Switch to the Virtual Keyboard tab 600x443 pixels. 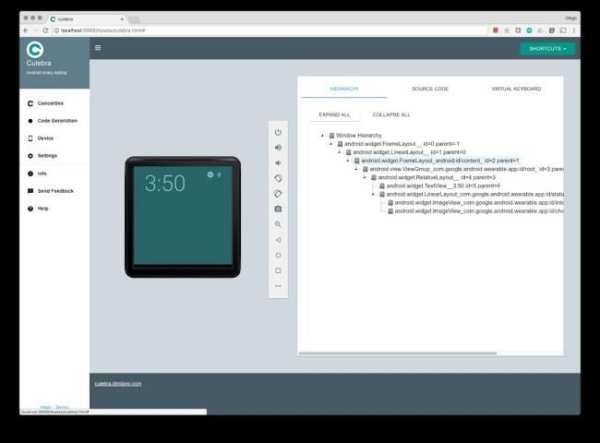(x=516, y=89)
